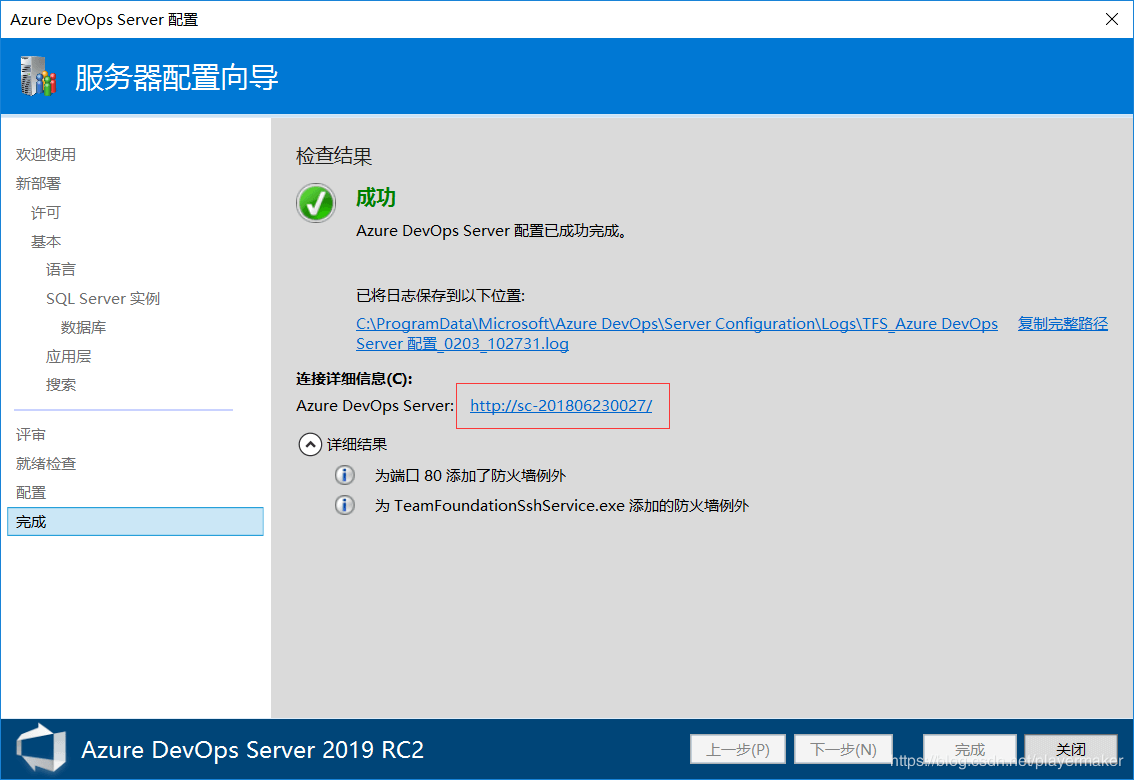Click the 'Azure DevOps Server:' label before the URL
1134x780 pixels.
[375, 406]
